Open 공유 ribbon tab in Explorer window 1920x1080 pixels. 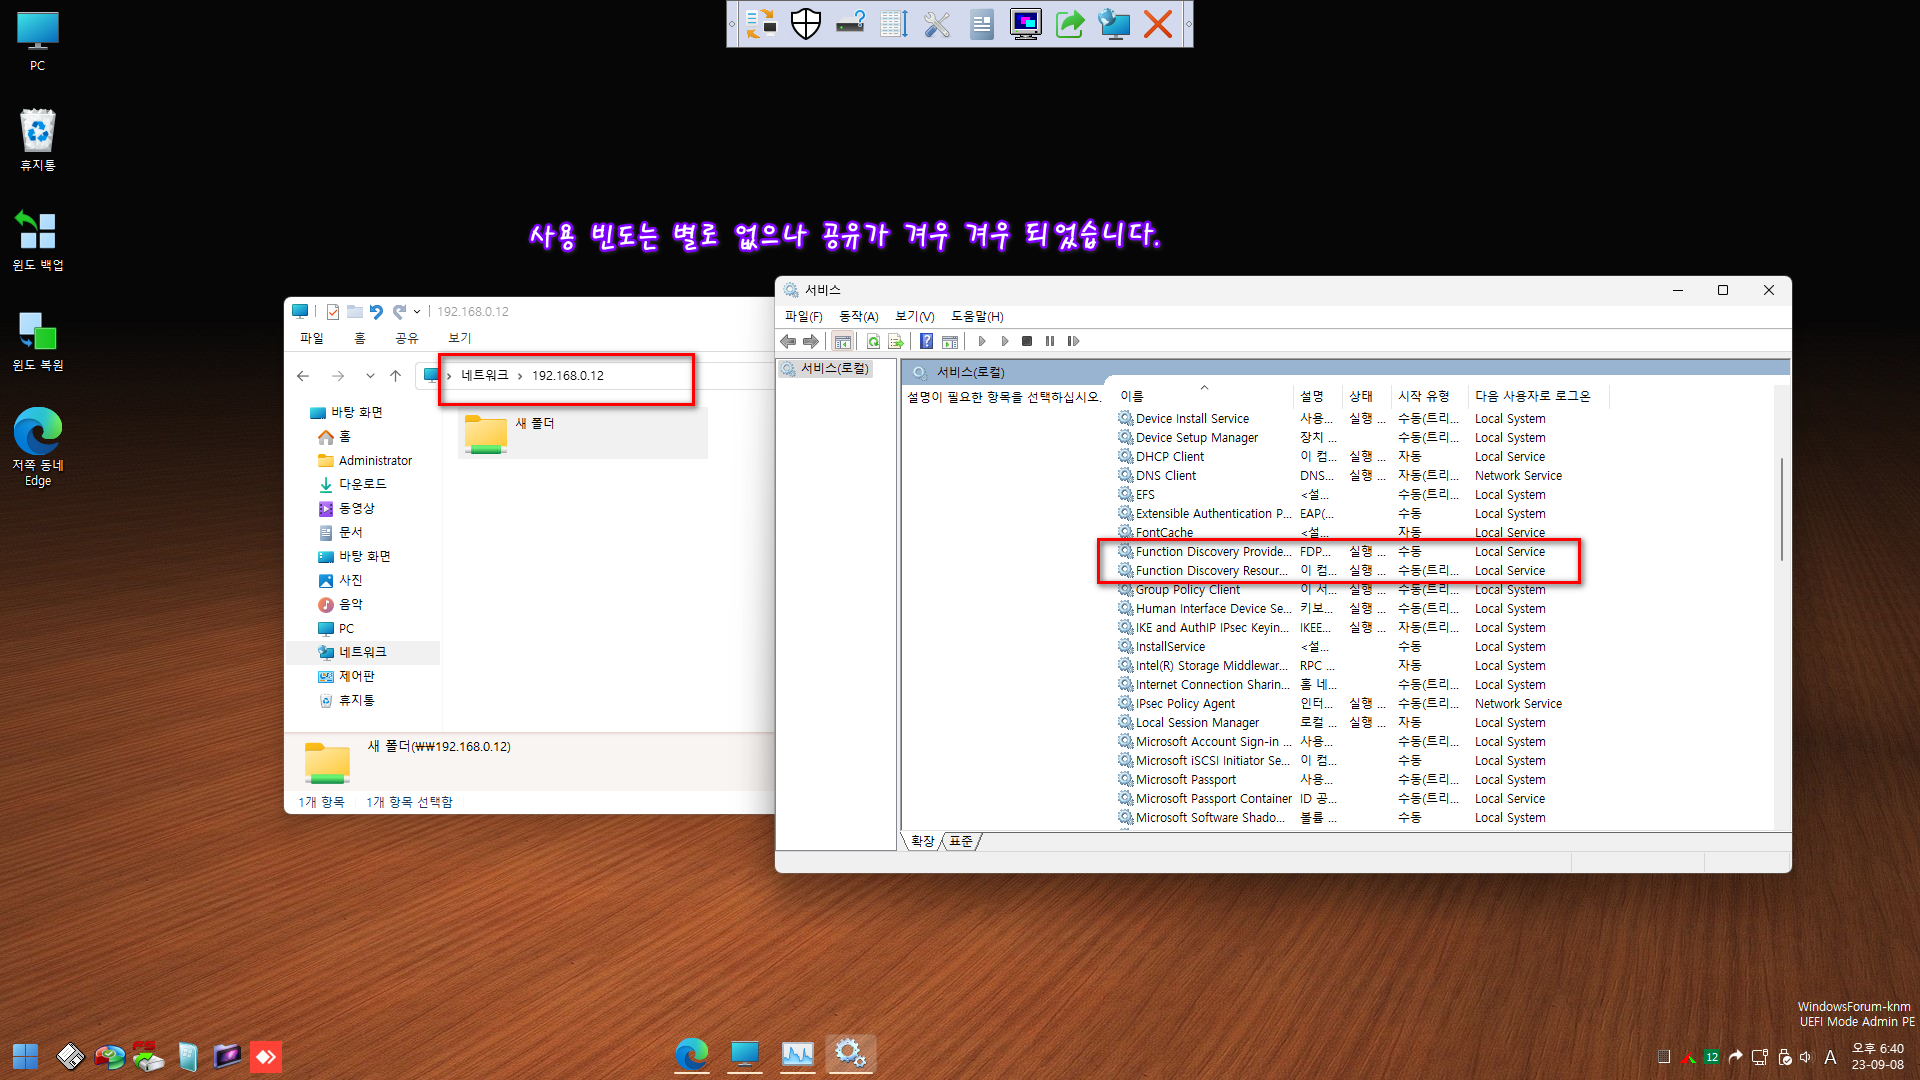coord(407,338)
